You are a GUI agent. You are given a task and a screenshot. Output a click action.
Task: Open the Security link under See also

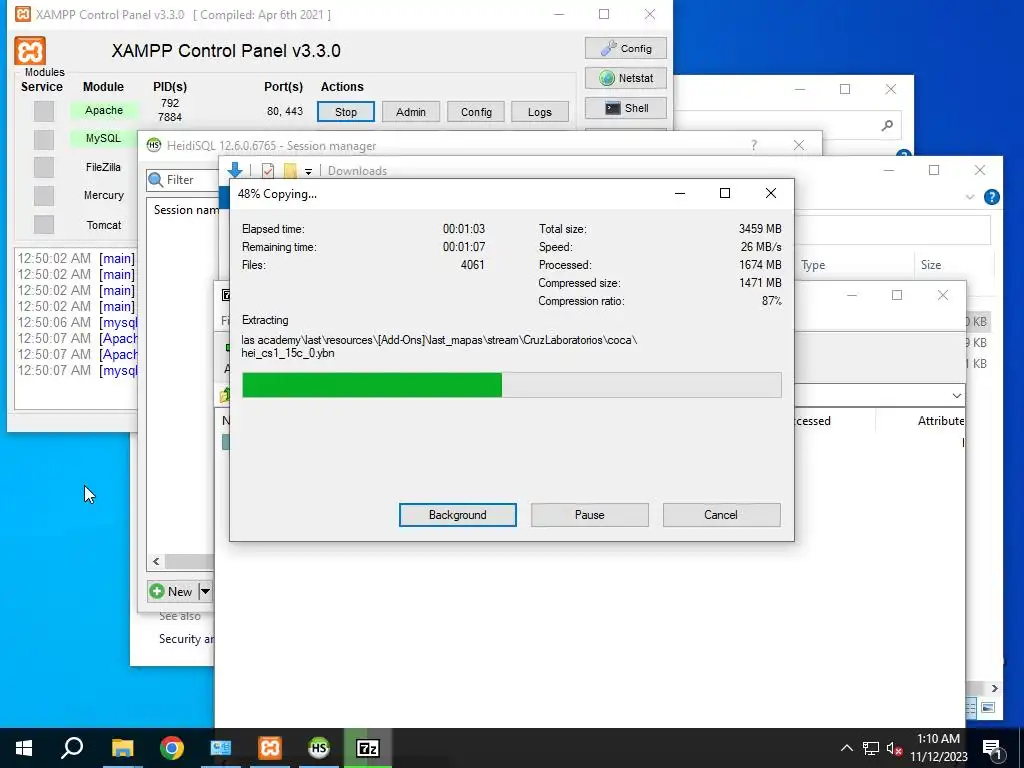pos(187,639)
